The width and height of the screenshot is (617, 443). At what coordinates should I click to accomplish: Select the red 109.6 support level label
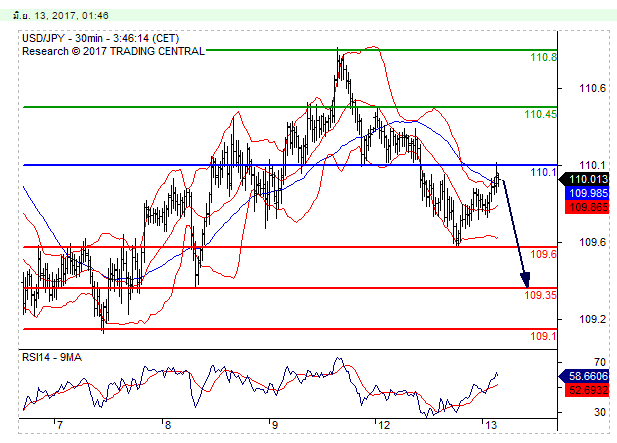click(x=543, y=255)
